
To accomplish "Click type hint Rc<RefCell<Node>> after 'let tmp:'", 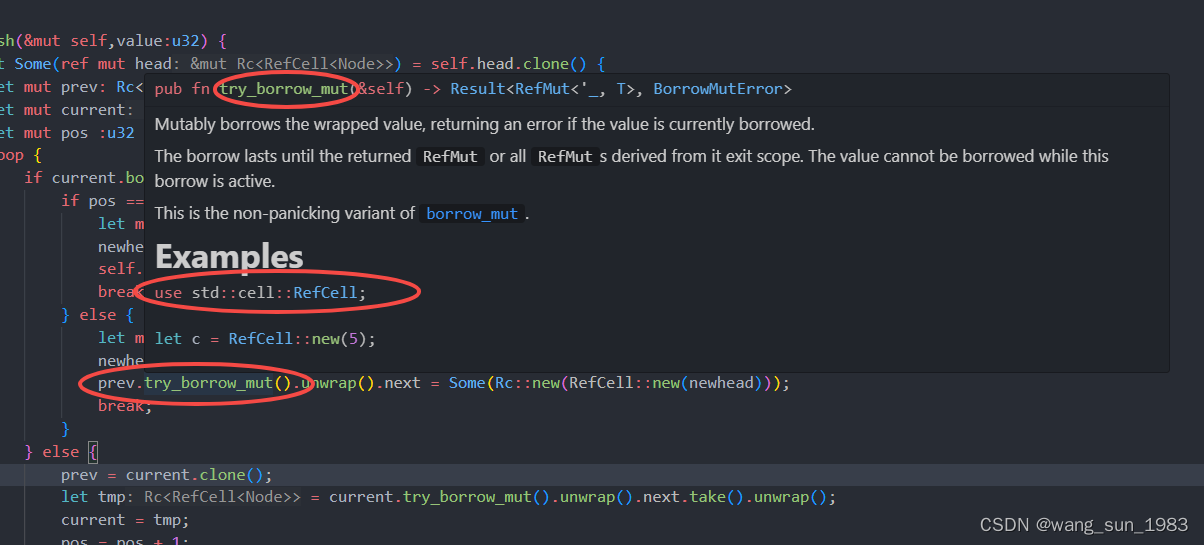I will [x=223, y=497].
